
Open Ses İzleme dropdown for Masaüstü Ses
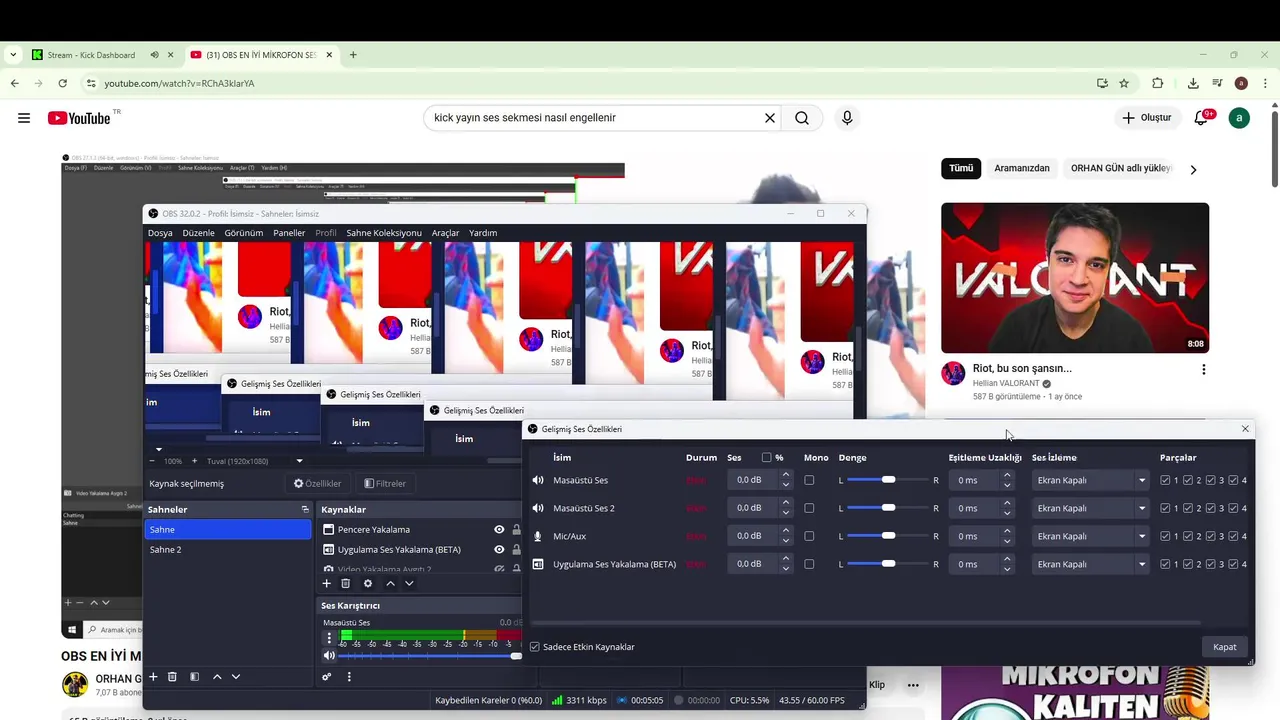pyautogui.click(x=1090, y=480)
